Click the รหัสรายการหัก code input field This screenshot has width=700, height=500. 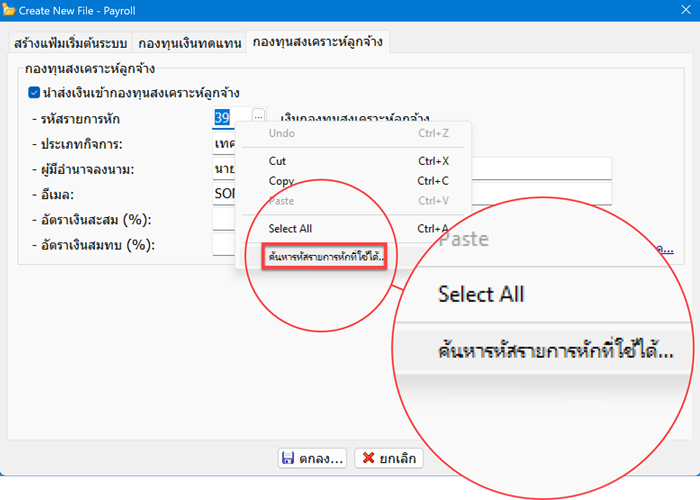(223, 118)
